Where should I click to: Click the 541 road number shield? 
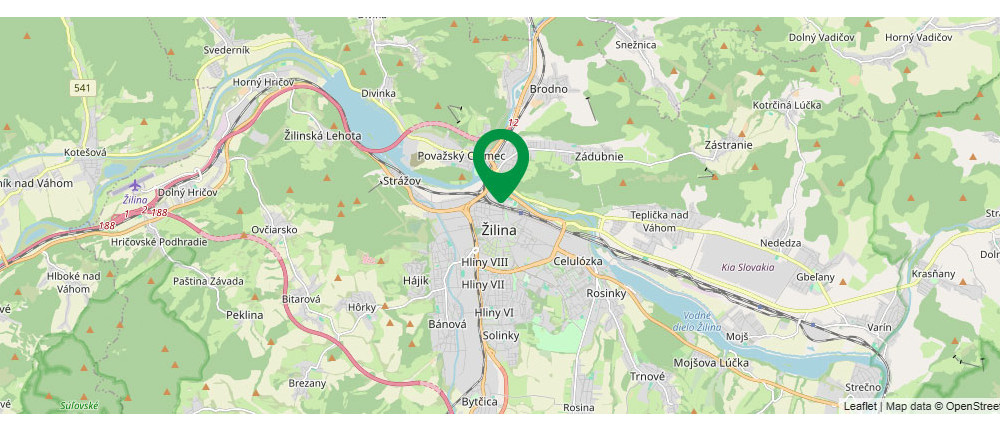[x=84, y=88]
